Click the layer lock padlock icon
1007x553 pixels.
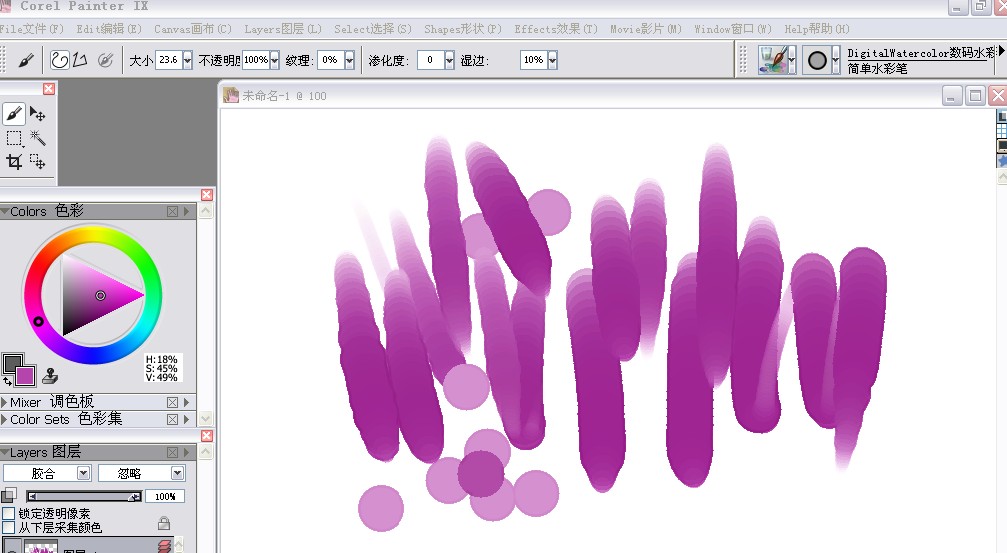[164, 523]
